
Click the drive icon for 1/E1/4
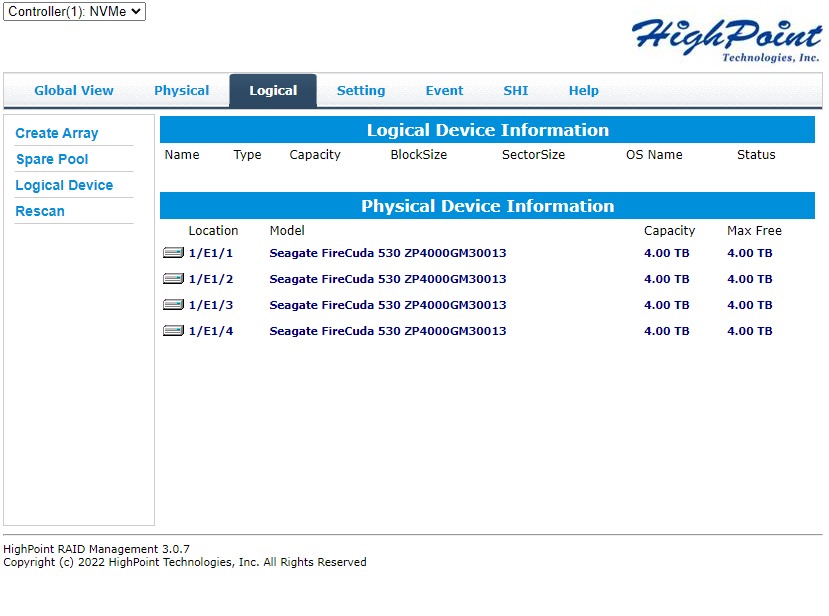click(x=173, y=331)
